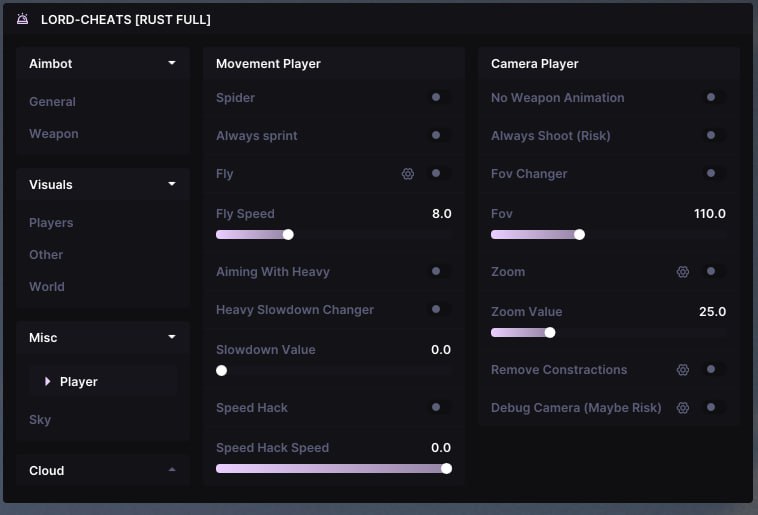Collapse the Visuals section arrow
The width and height of the screenshot is (758, 515).
pyautogui.click(x=172, y=184)
